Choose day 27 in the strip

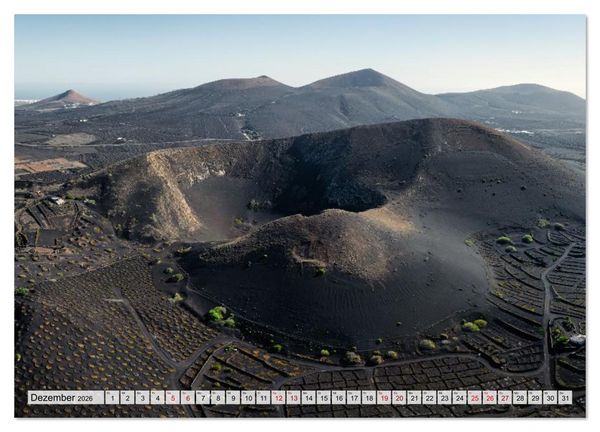[x=505, y=398]
